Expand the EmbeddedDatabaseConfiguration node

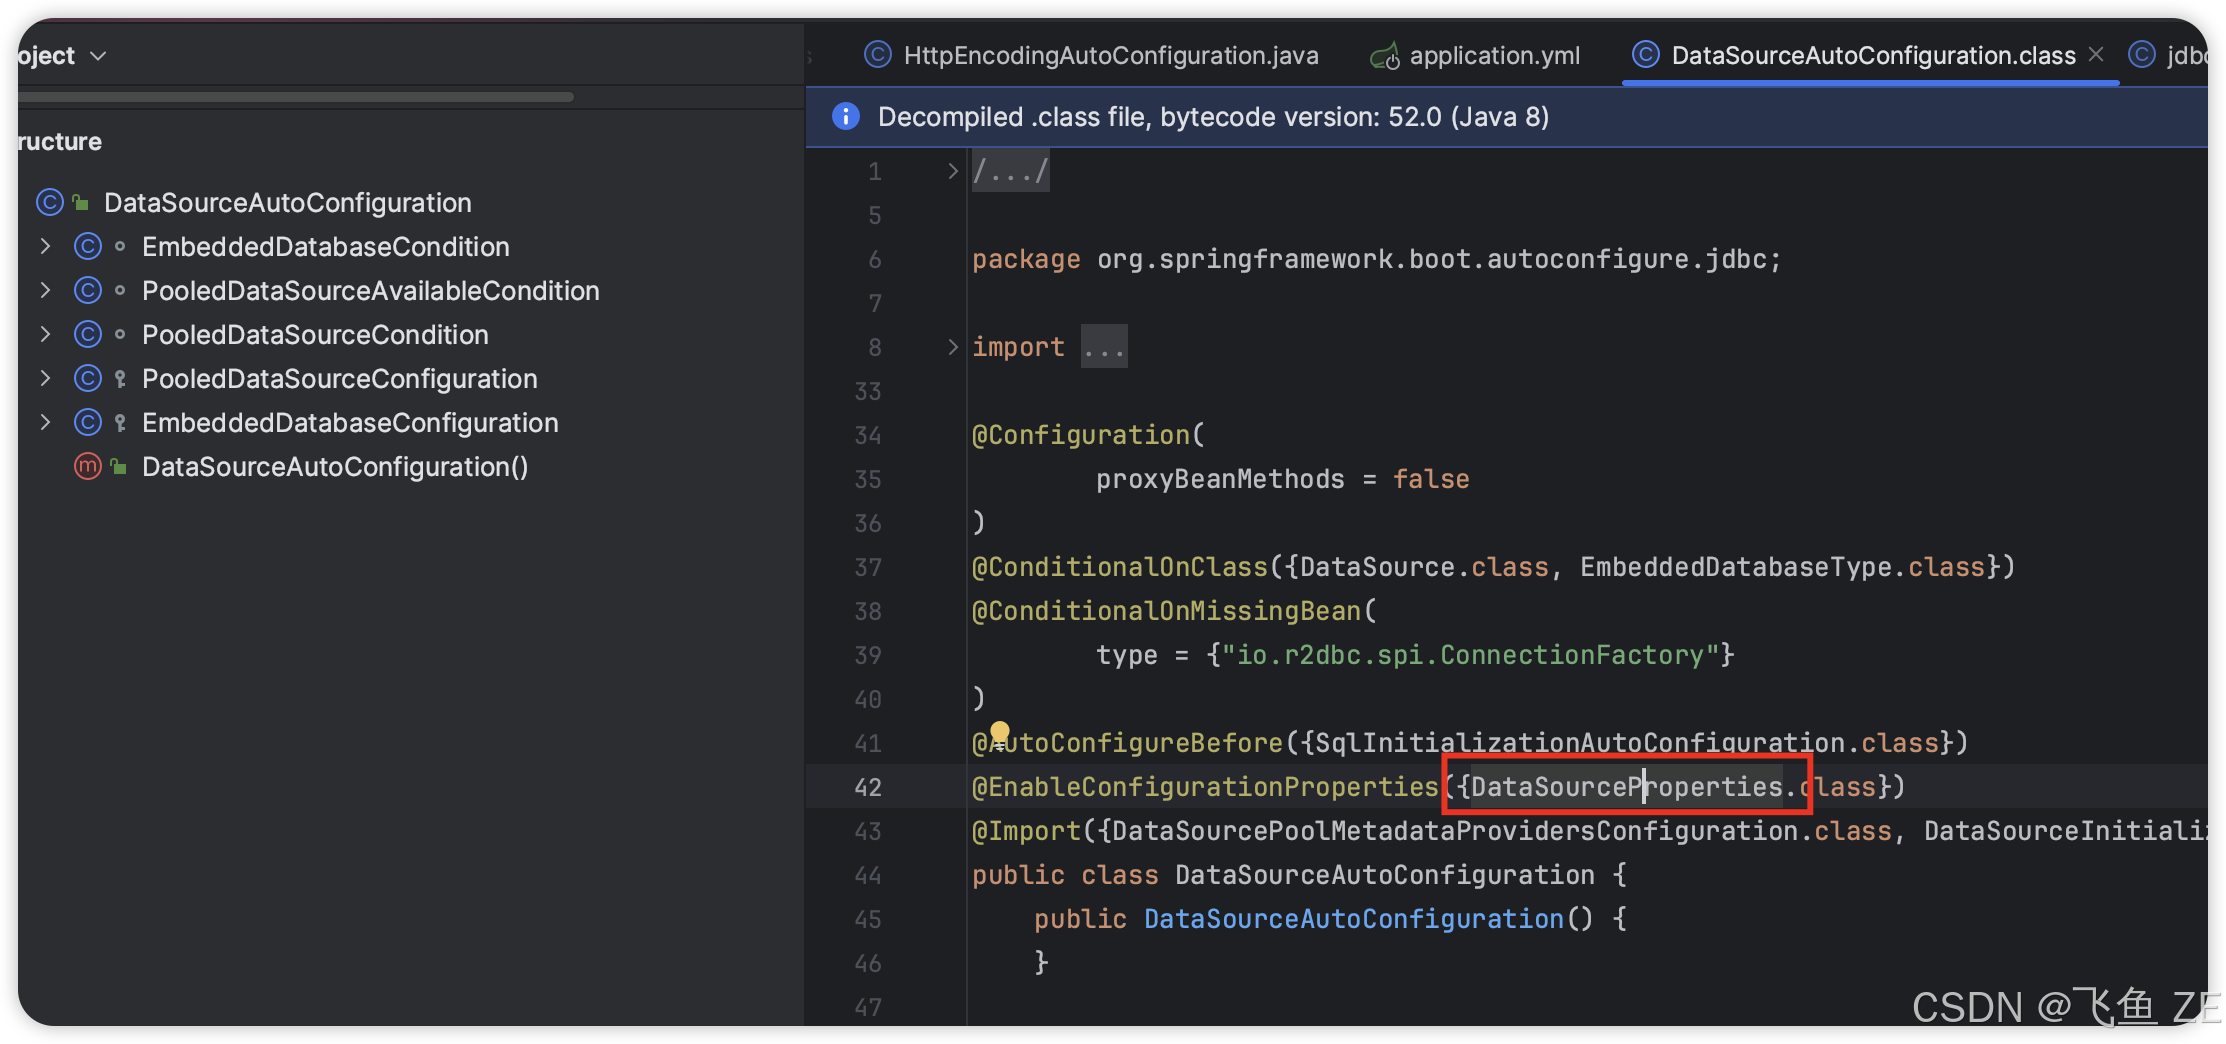[x=45, y=422]
